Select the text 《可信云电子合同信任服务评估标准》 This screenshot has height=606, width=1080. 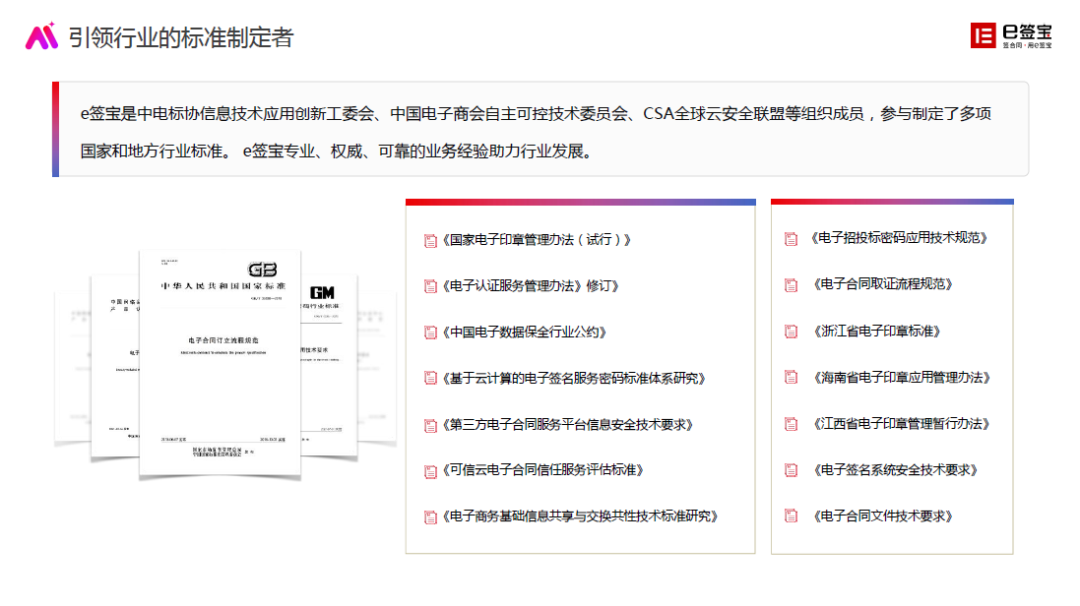point(543,470)
